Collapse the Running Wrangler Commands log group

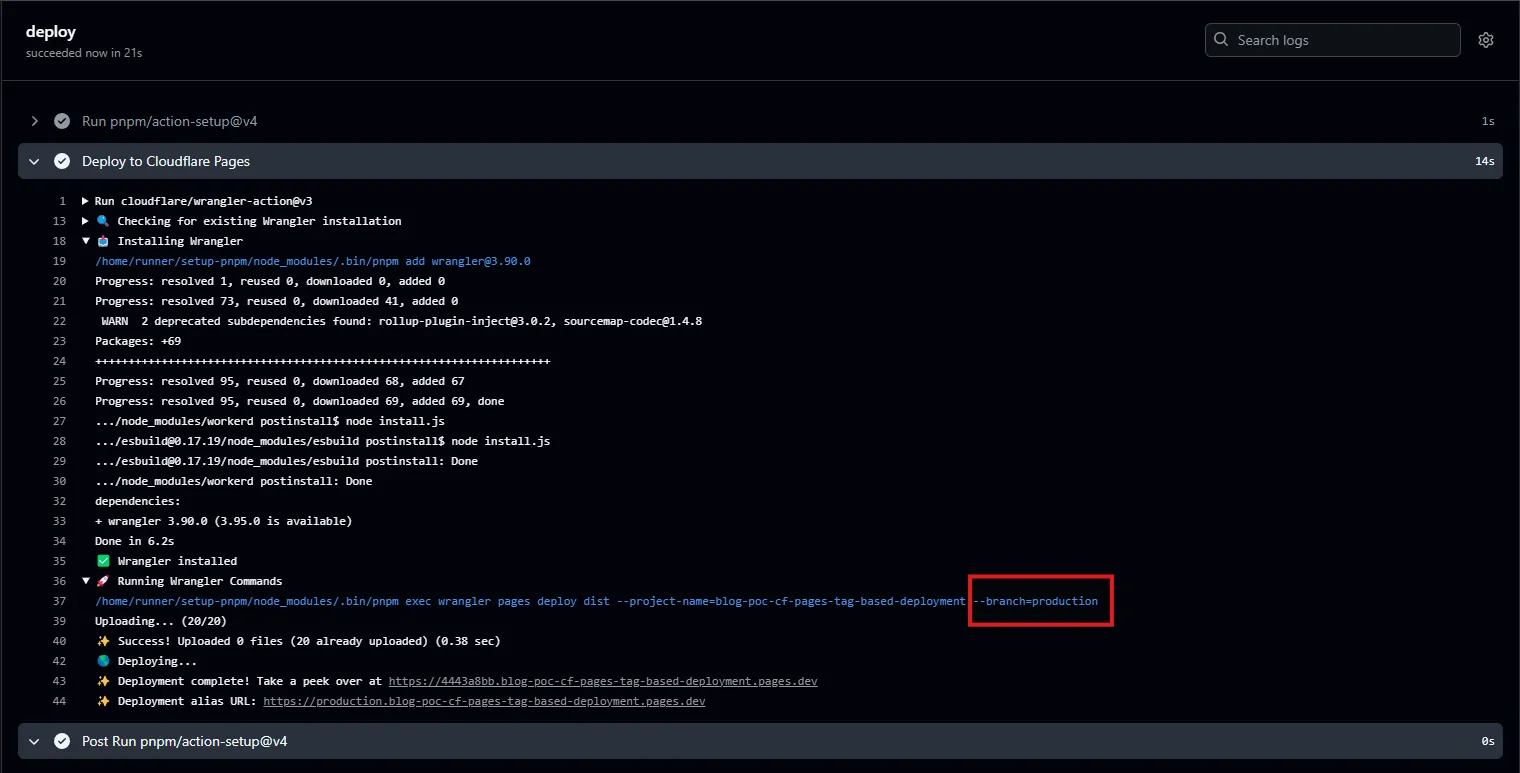click(x=84, y=580)
